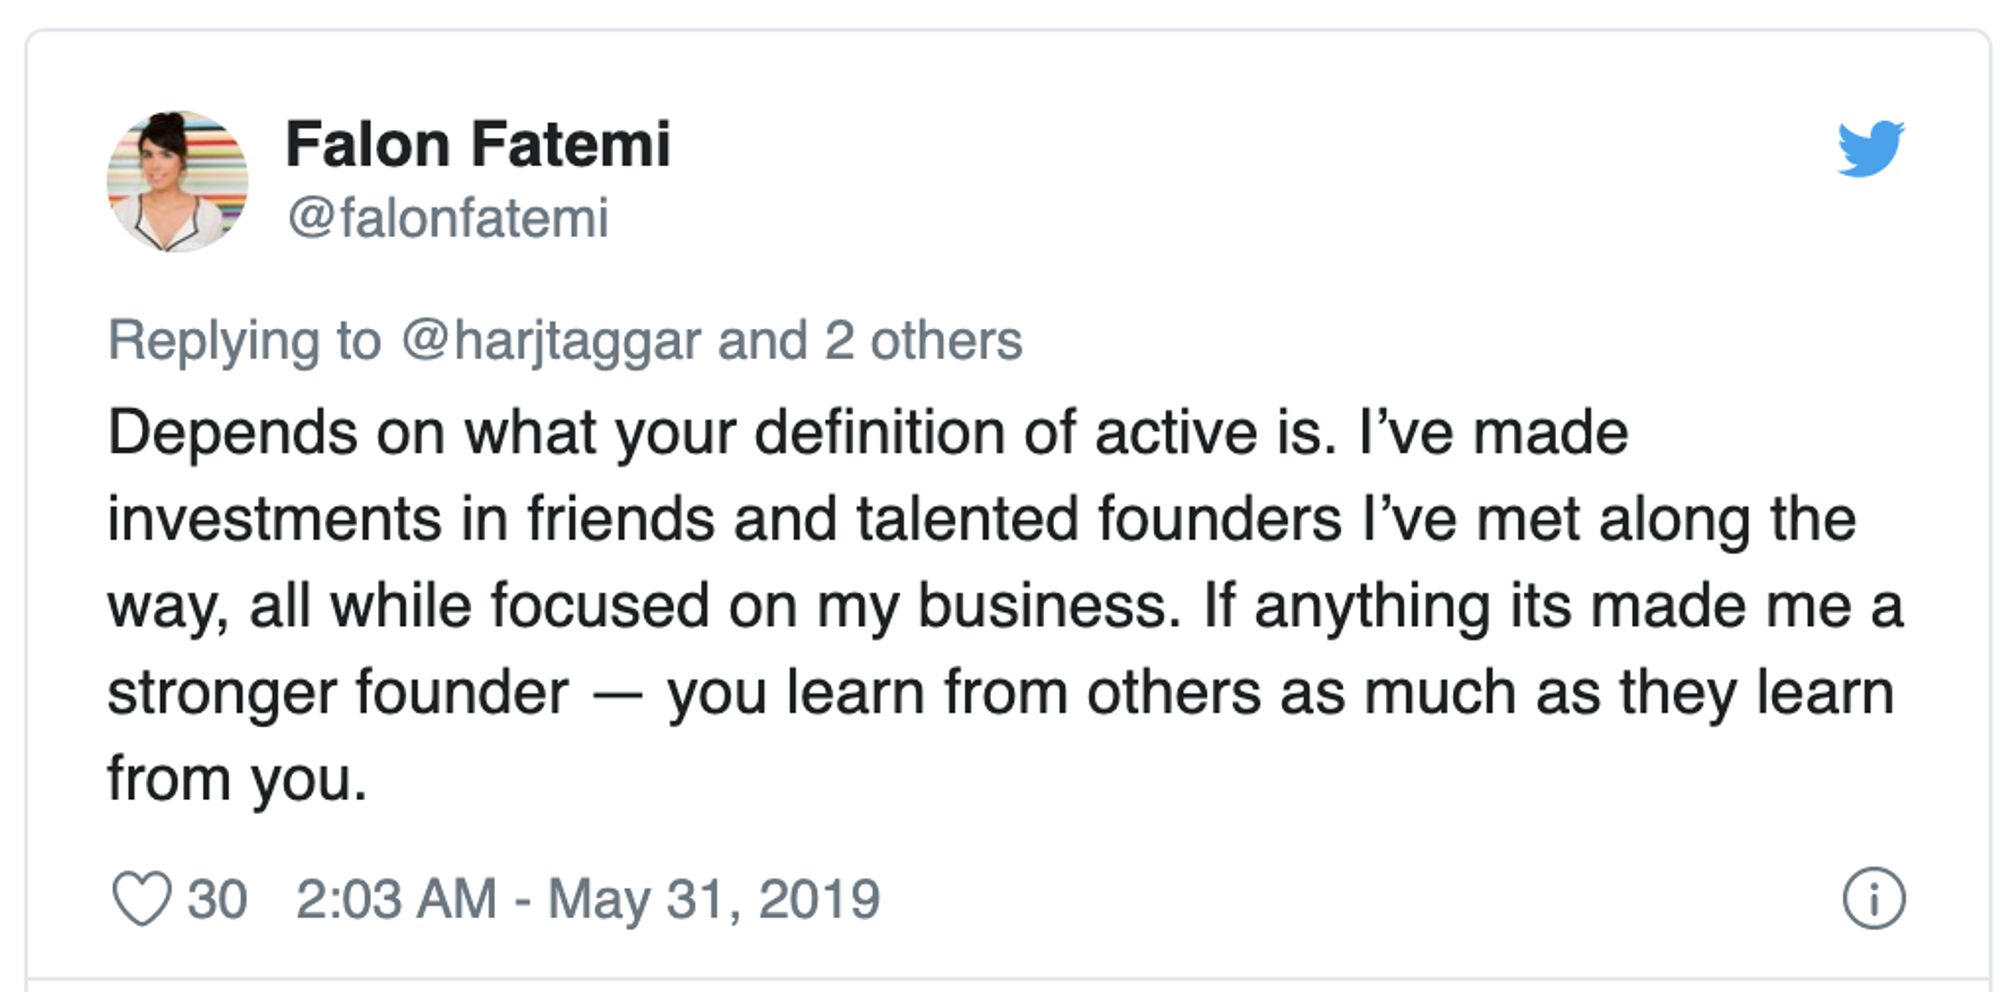2000x992 pixels.
Task: Click the closing words "from you."
Action: click(237, 779)
